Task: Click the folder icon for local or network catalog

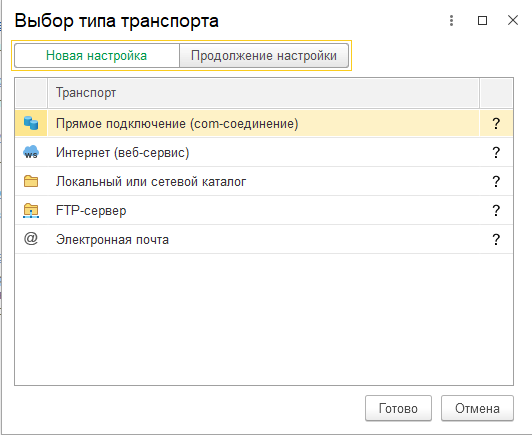Action: click(31, 181)
